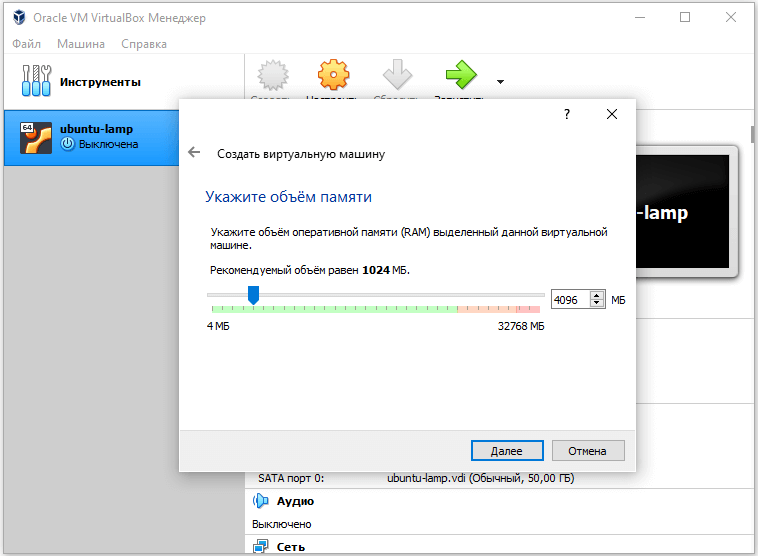Viewport: 758px width, 556px height.
Task: Click the Инструменты label
Action: point(101,82)
